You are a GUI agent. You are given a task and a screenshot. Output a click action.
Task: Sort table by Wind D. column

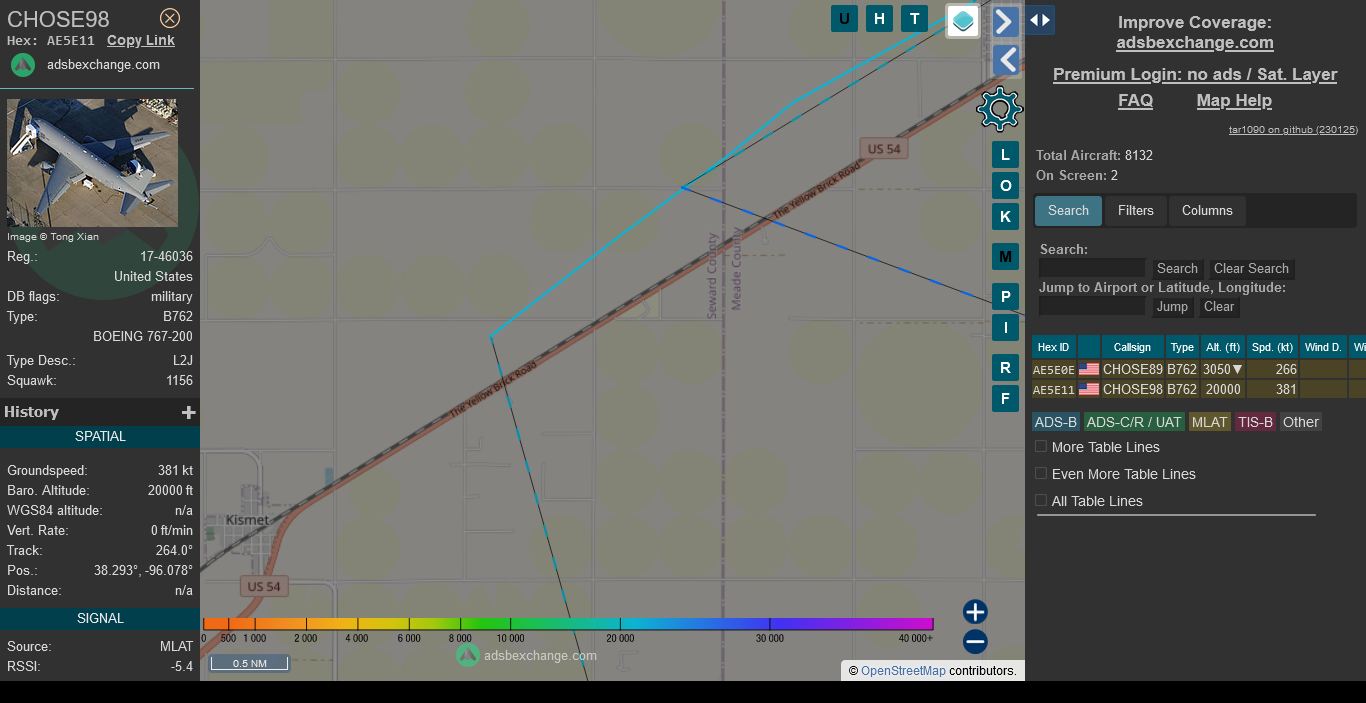(x=1323, y=347)
